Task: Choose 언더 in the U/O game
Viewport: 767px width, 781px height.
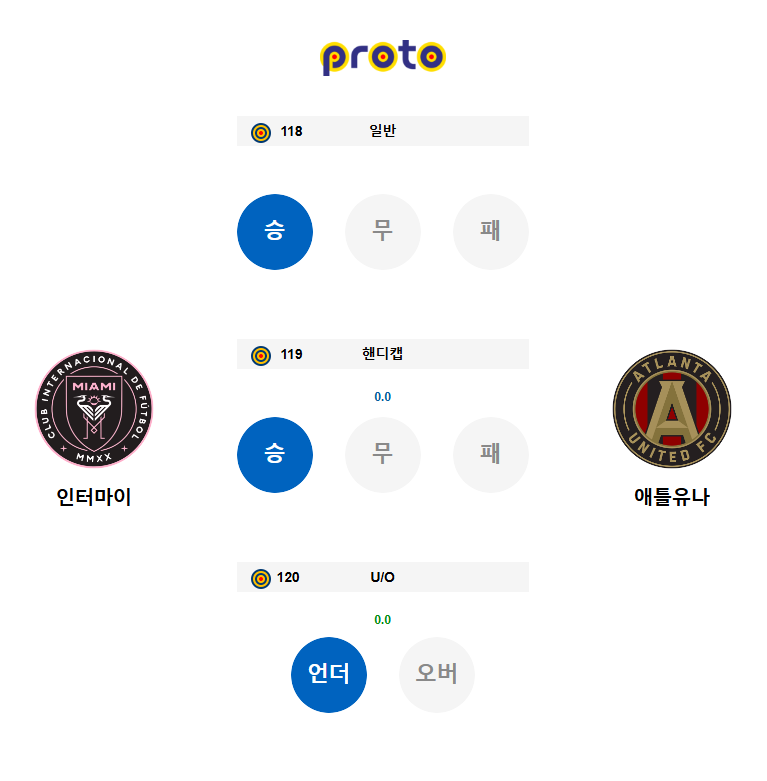Action: click(x=329, y=675)
